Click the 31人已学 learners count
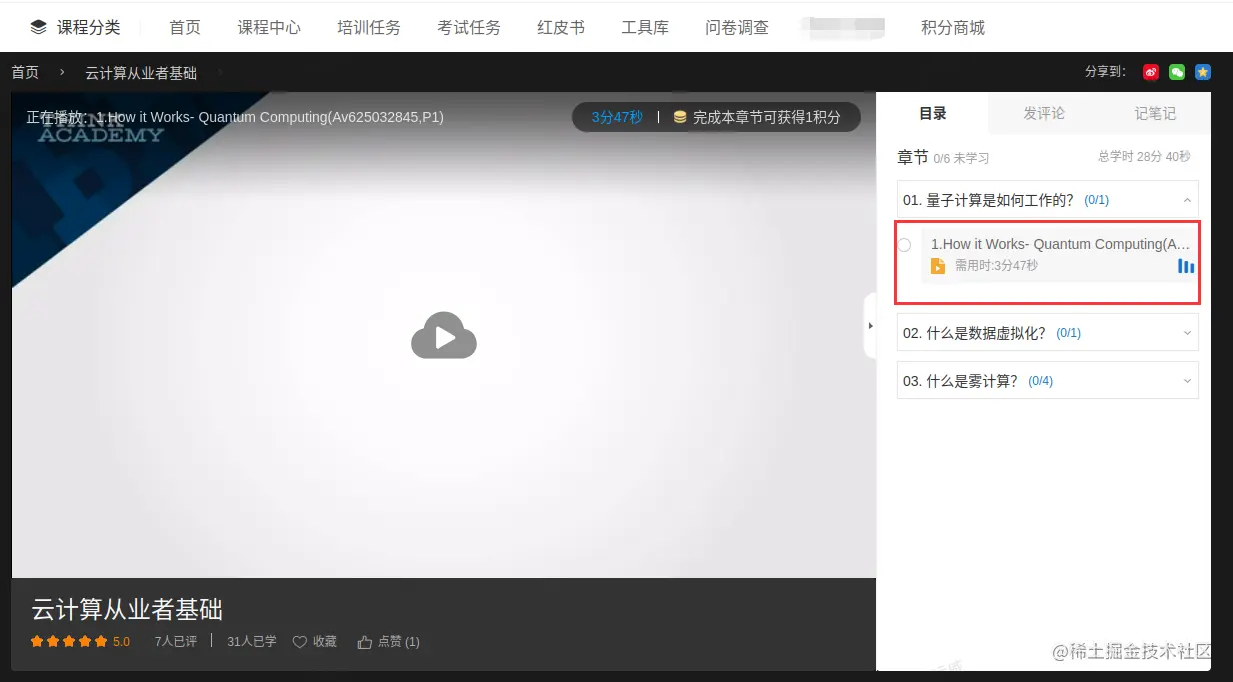Viewport: 1233px width, 682px height. [252, 642]
